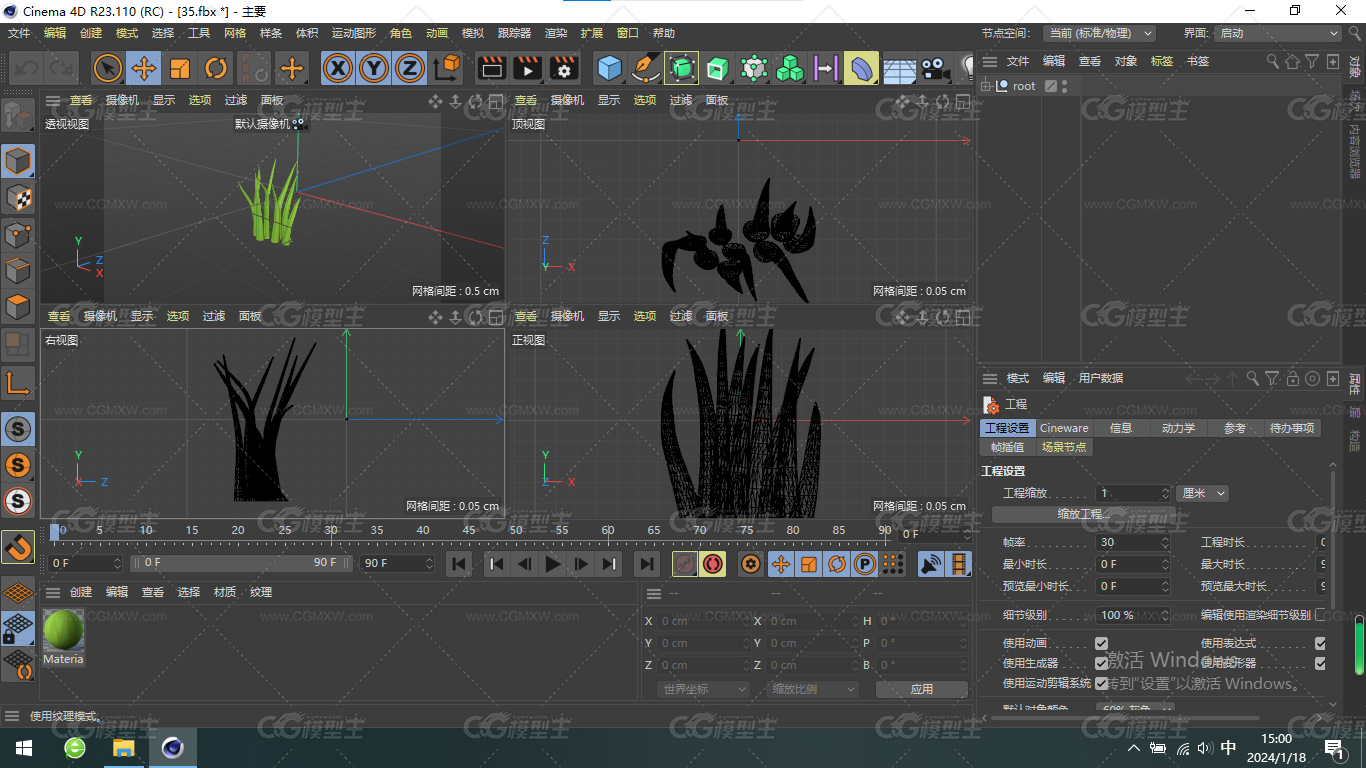Click 帧率 value stepper arrows

pyautogui.click(x=1164, y=542)
